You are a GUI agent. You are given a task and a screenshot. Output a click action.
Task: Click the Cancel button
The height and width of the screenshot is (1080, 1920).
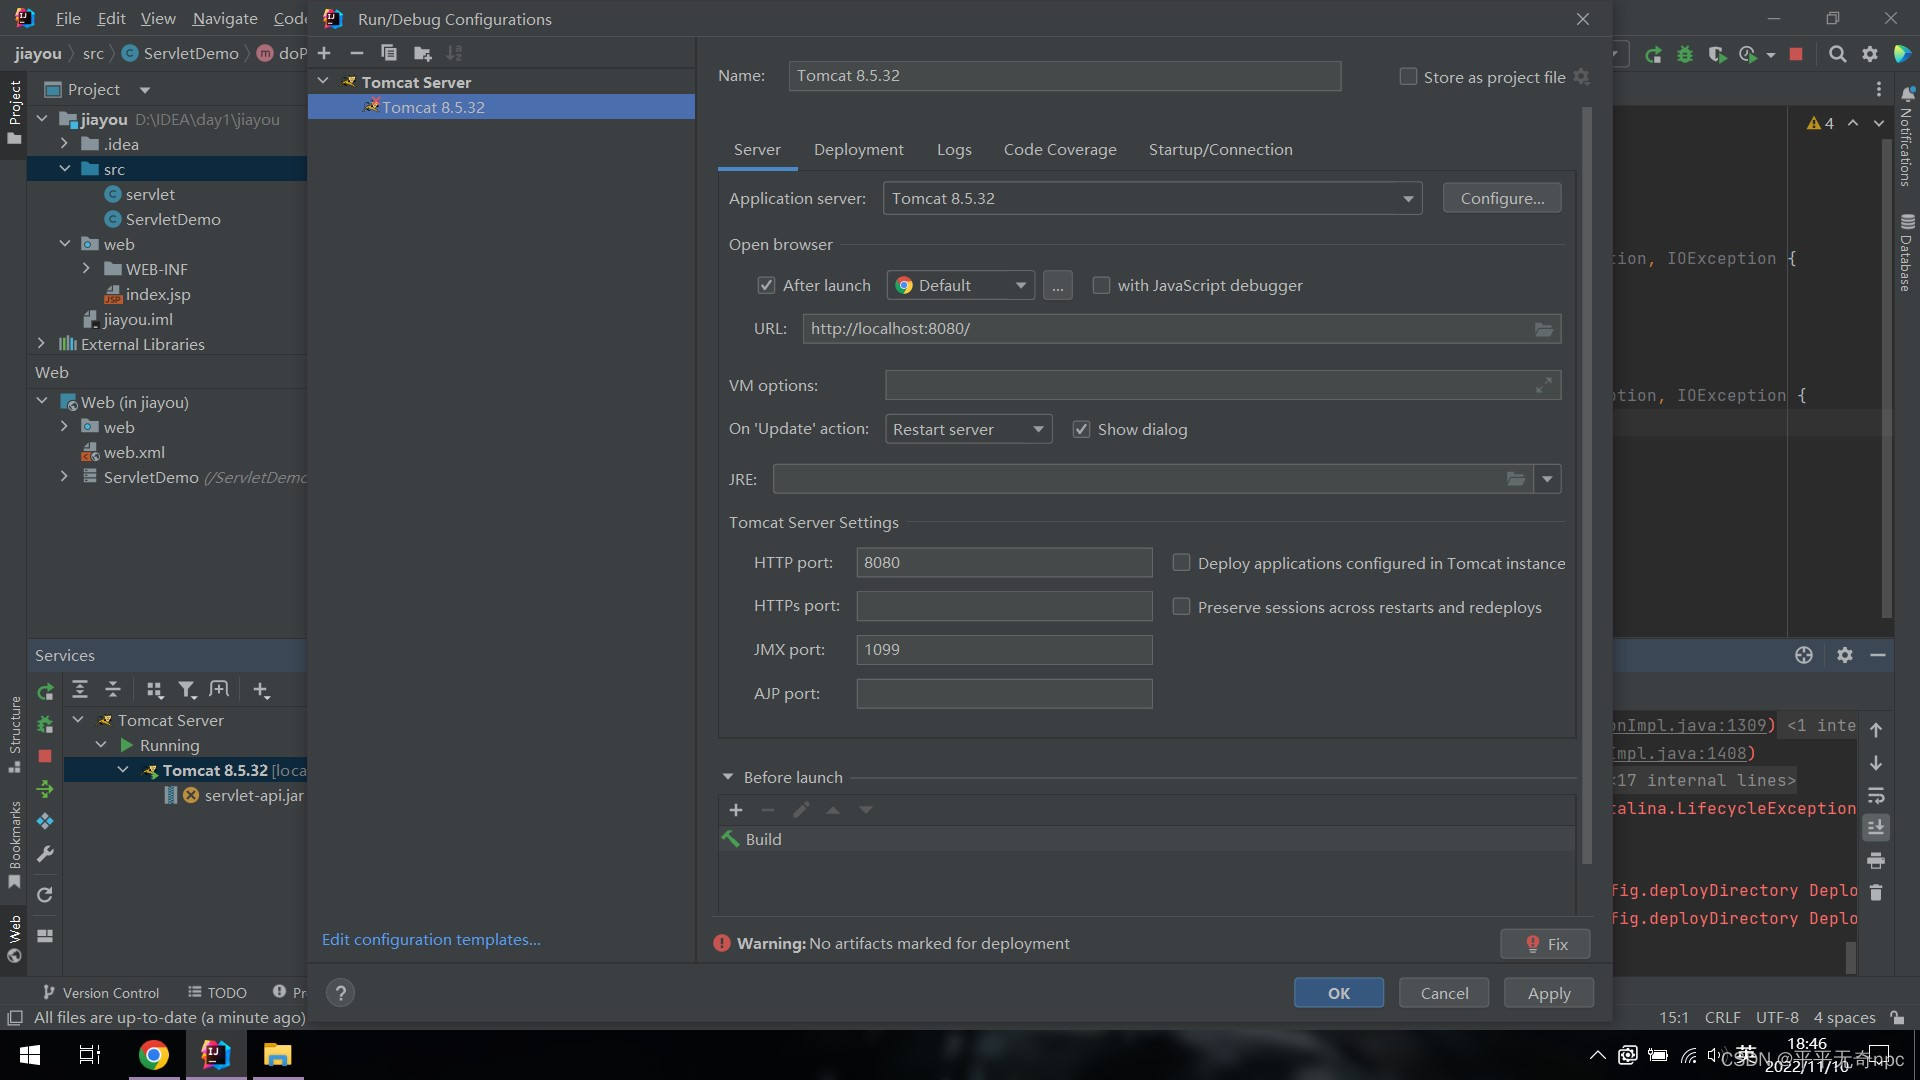1444,993
